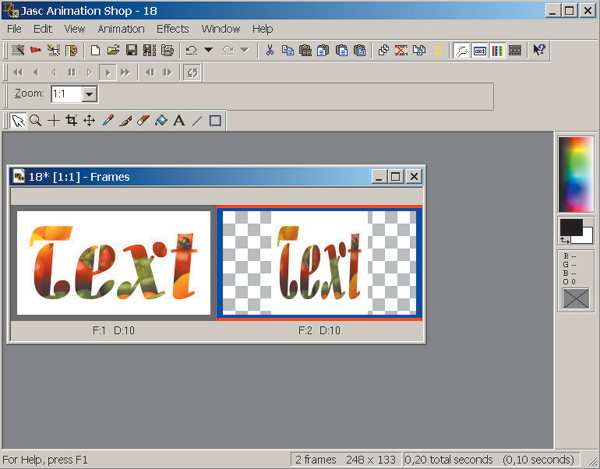The width and height of the screenshot is (600, 469).
Task: Open the Optimization Wizard toolbar icon
Action: [x=54, y=50]
